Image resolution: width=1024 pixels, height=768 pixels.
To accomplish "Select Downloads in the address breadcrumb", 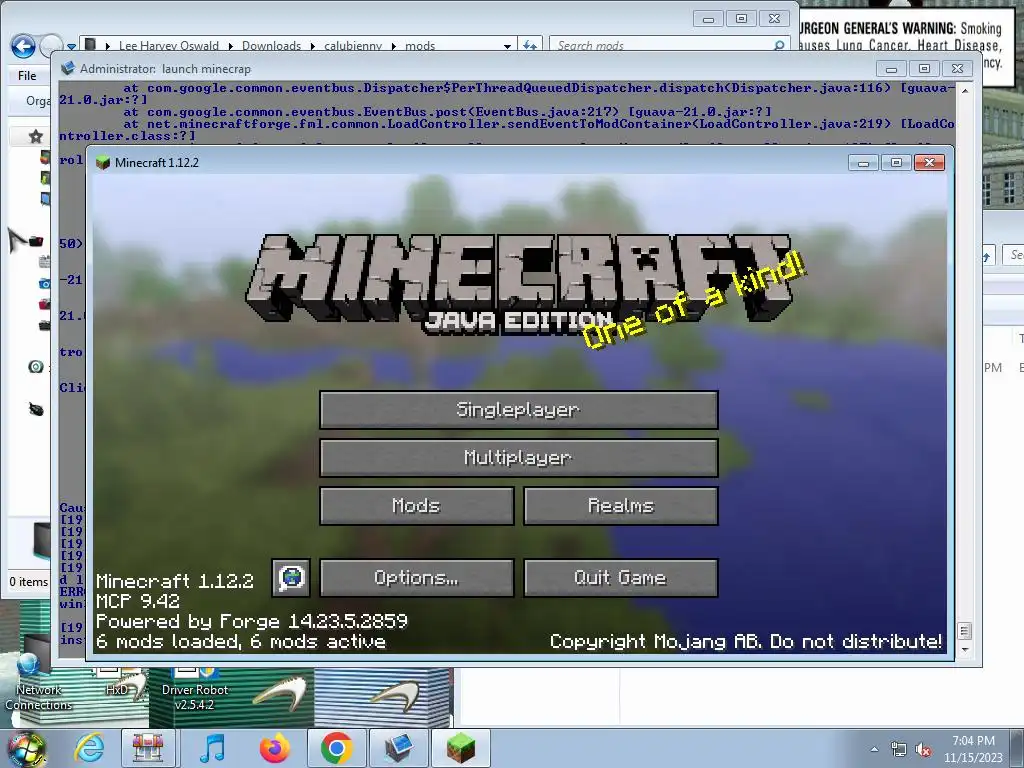I will coord(271,46).
